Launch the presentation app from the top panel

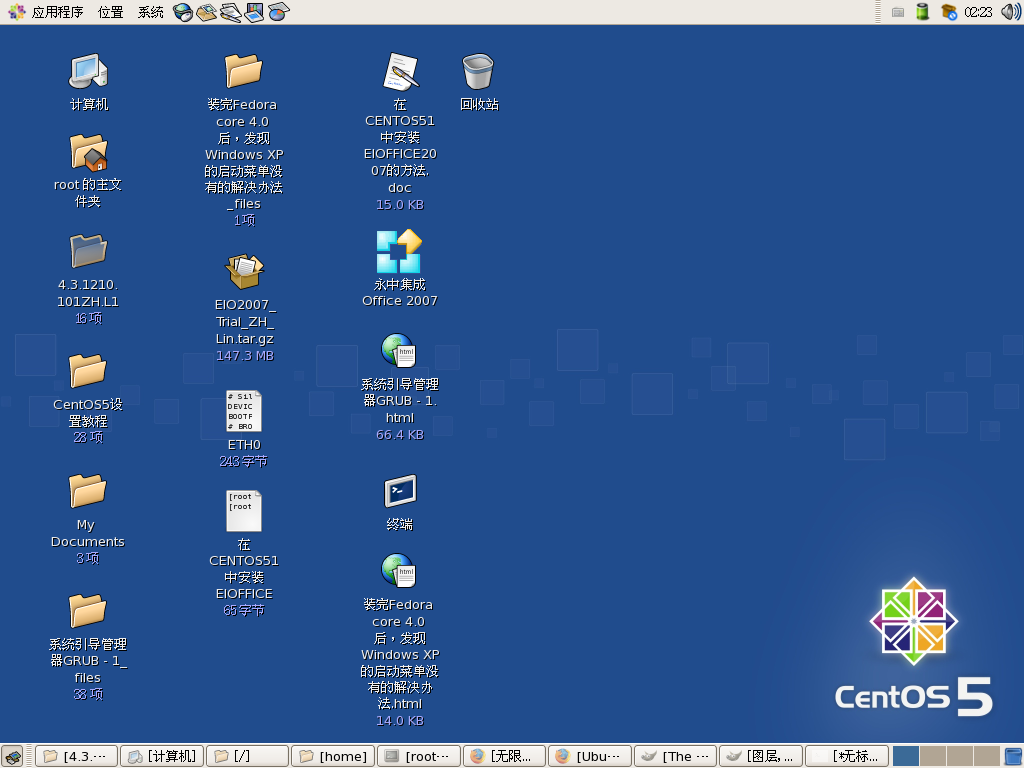[254, 12]
